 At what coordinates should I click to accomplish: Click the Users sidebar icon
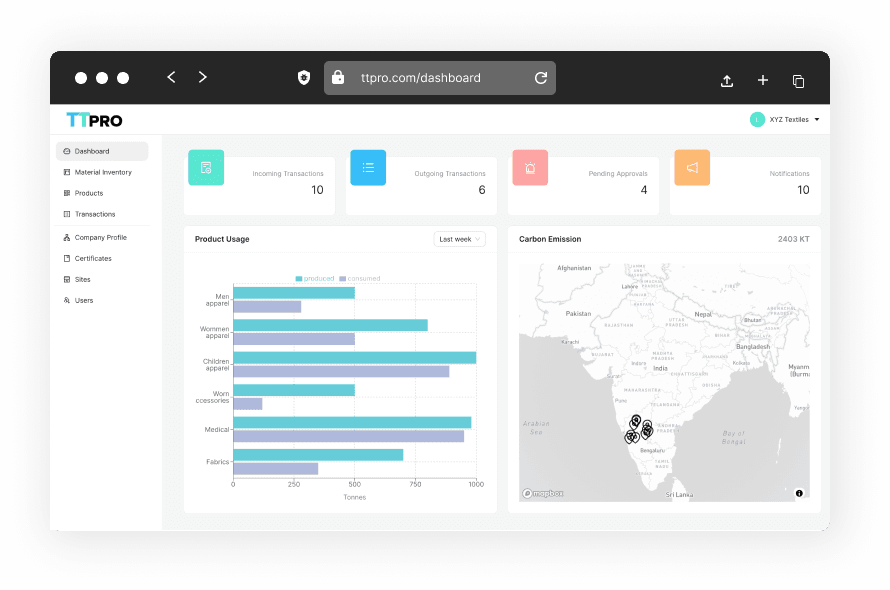pos(66,300)
